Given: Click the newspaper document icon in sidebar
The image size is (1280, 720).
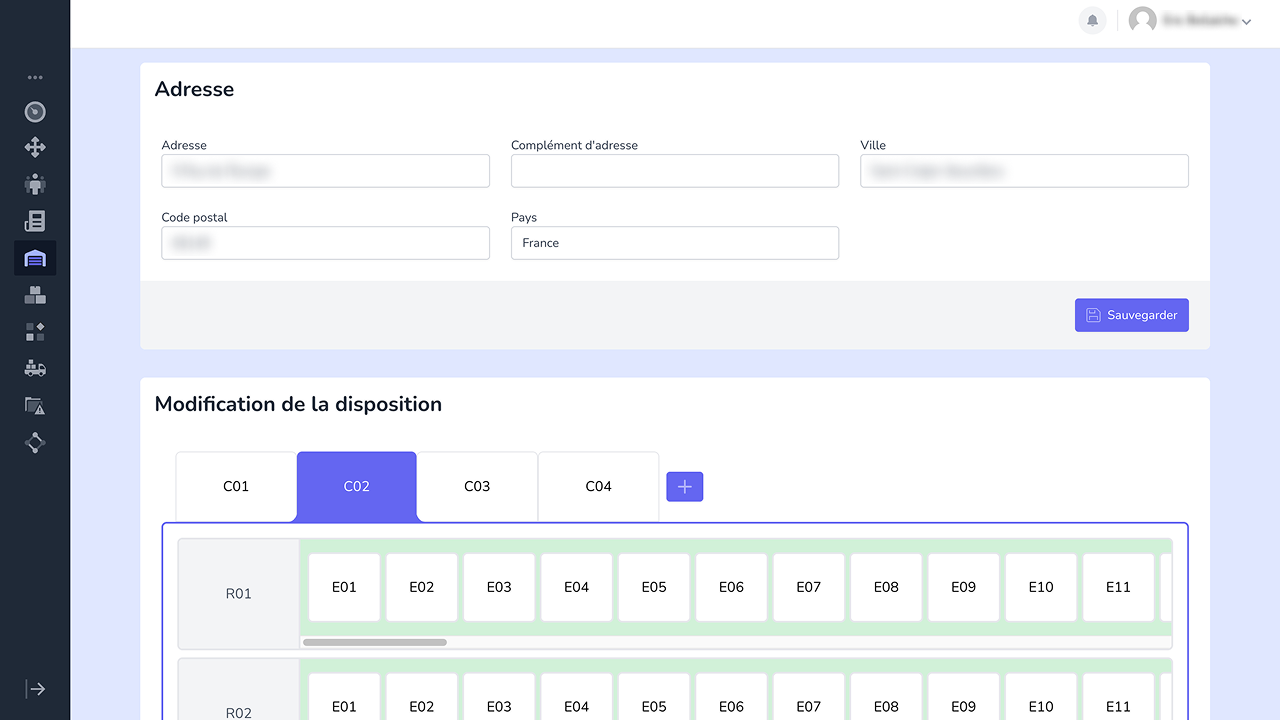Looking at the screenshot, I should 35,221.
